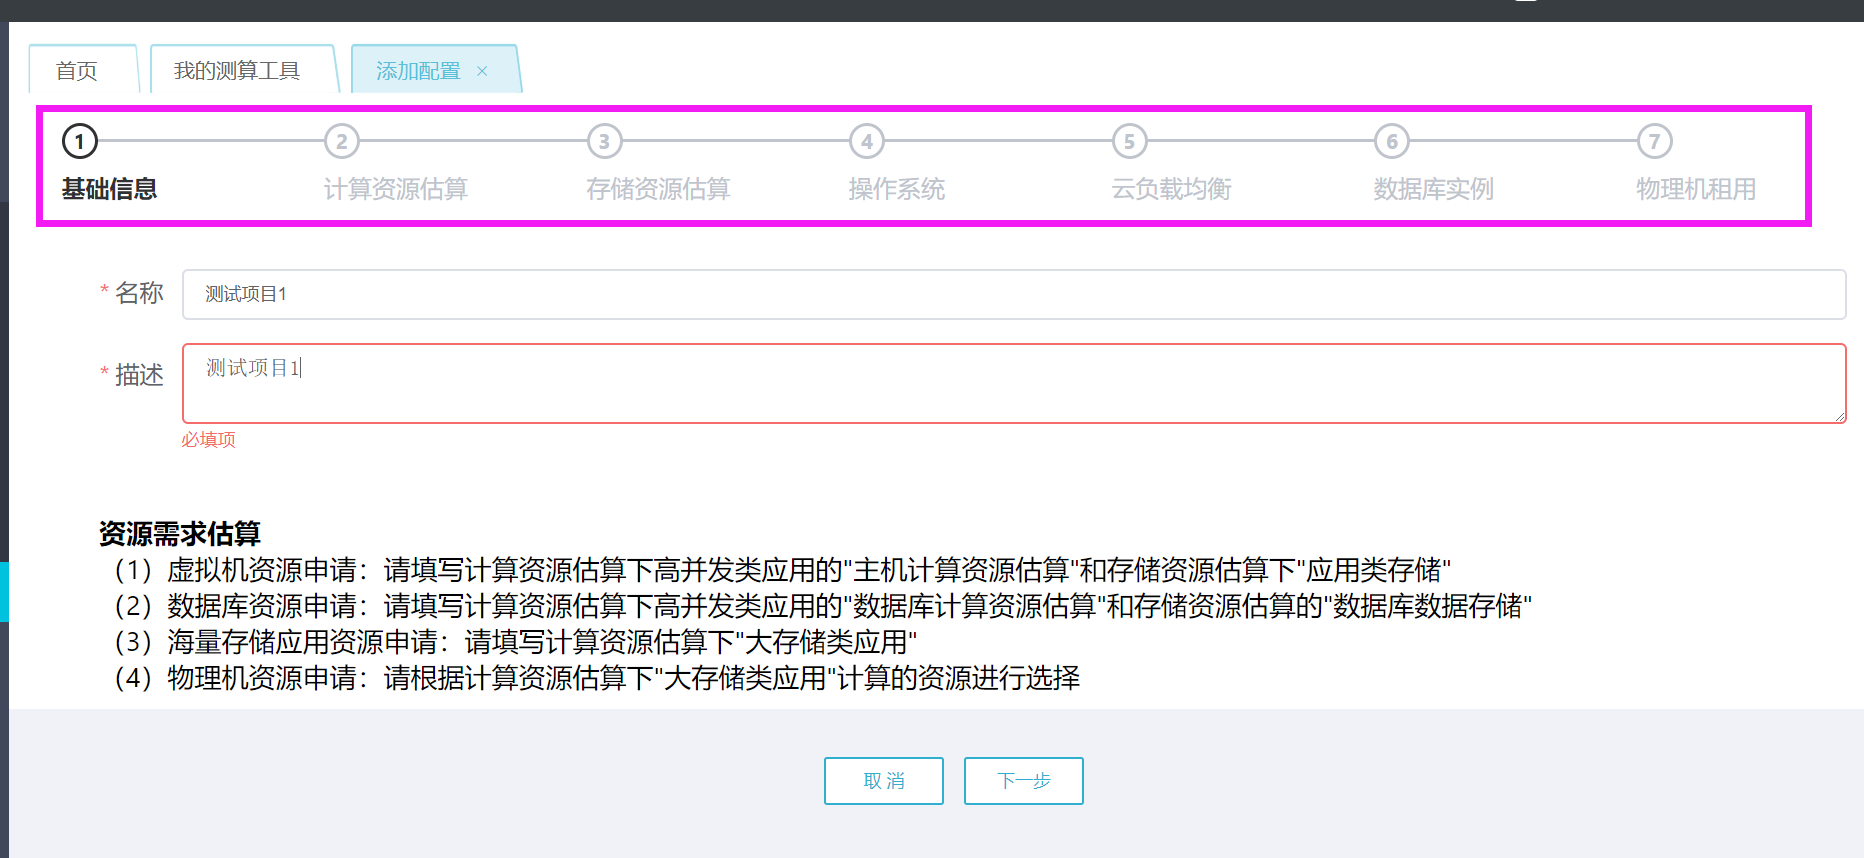Click step 4 numbered circle
The image size is (1864, 858).
(867, 141)
